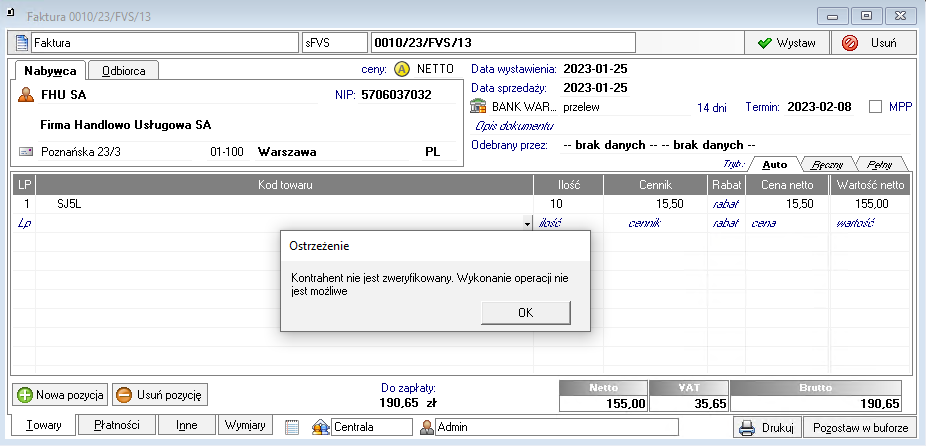
Task: Click the notepad icon in bottom bar
Action: pyautogui.click(x=293, y=427)
